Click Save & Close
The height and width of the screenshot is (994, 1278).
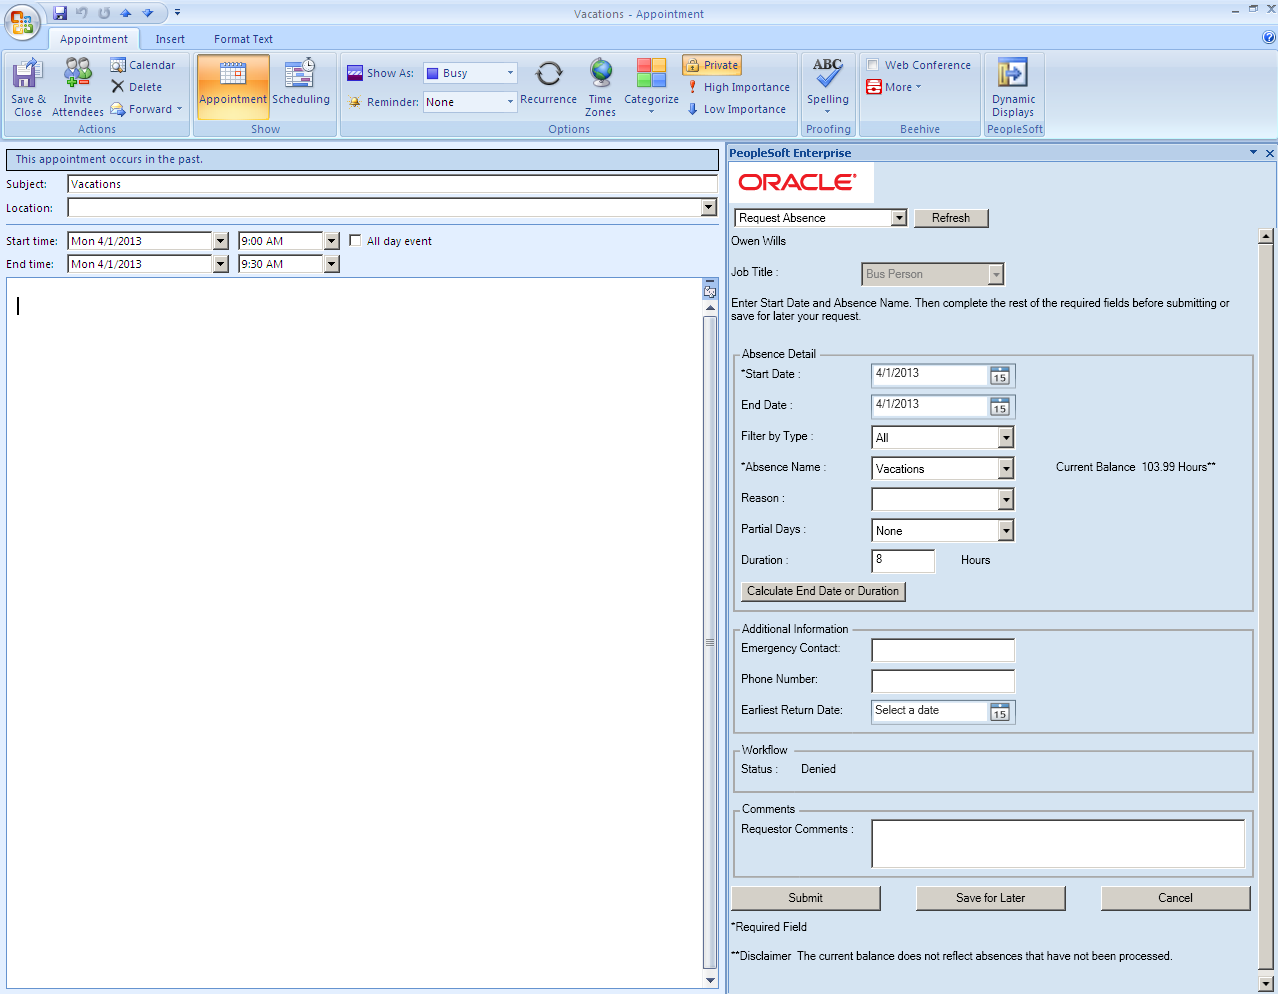[28, 88]
